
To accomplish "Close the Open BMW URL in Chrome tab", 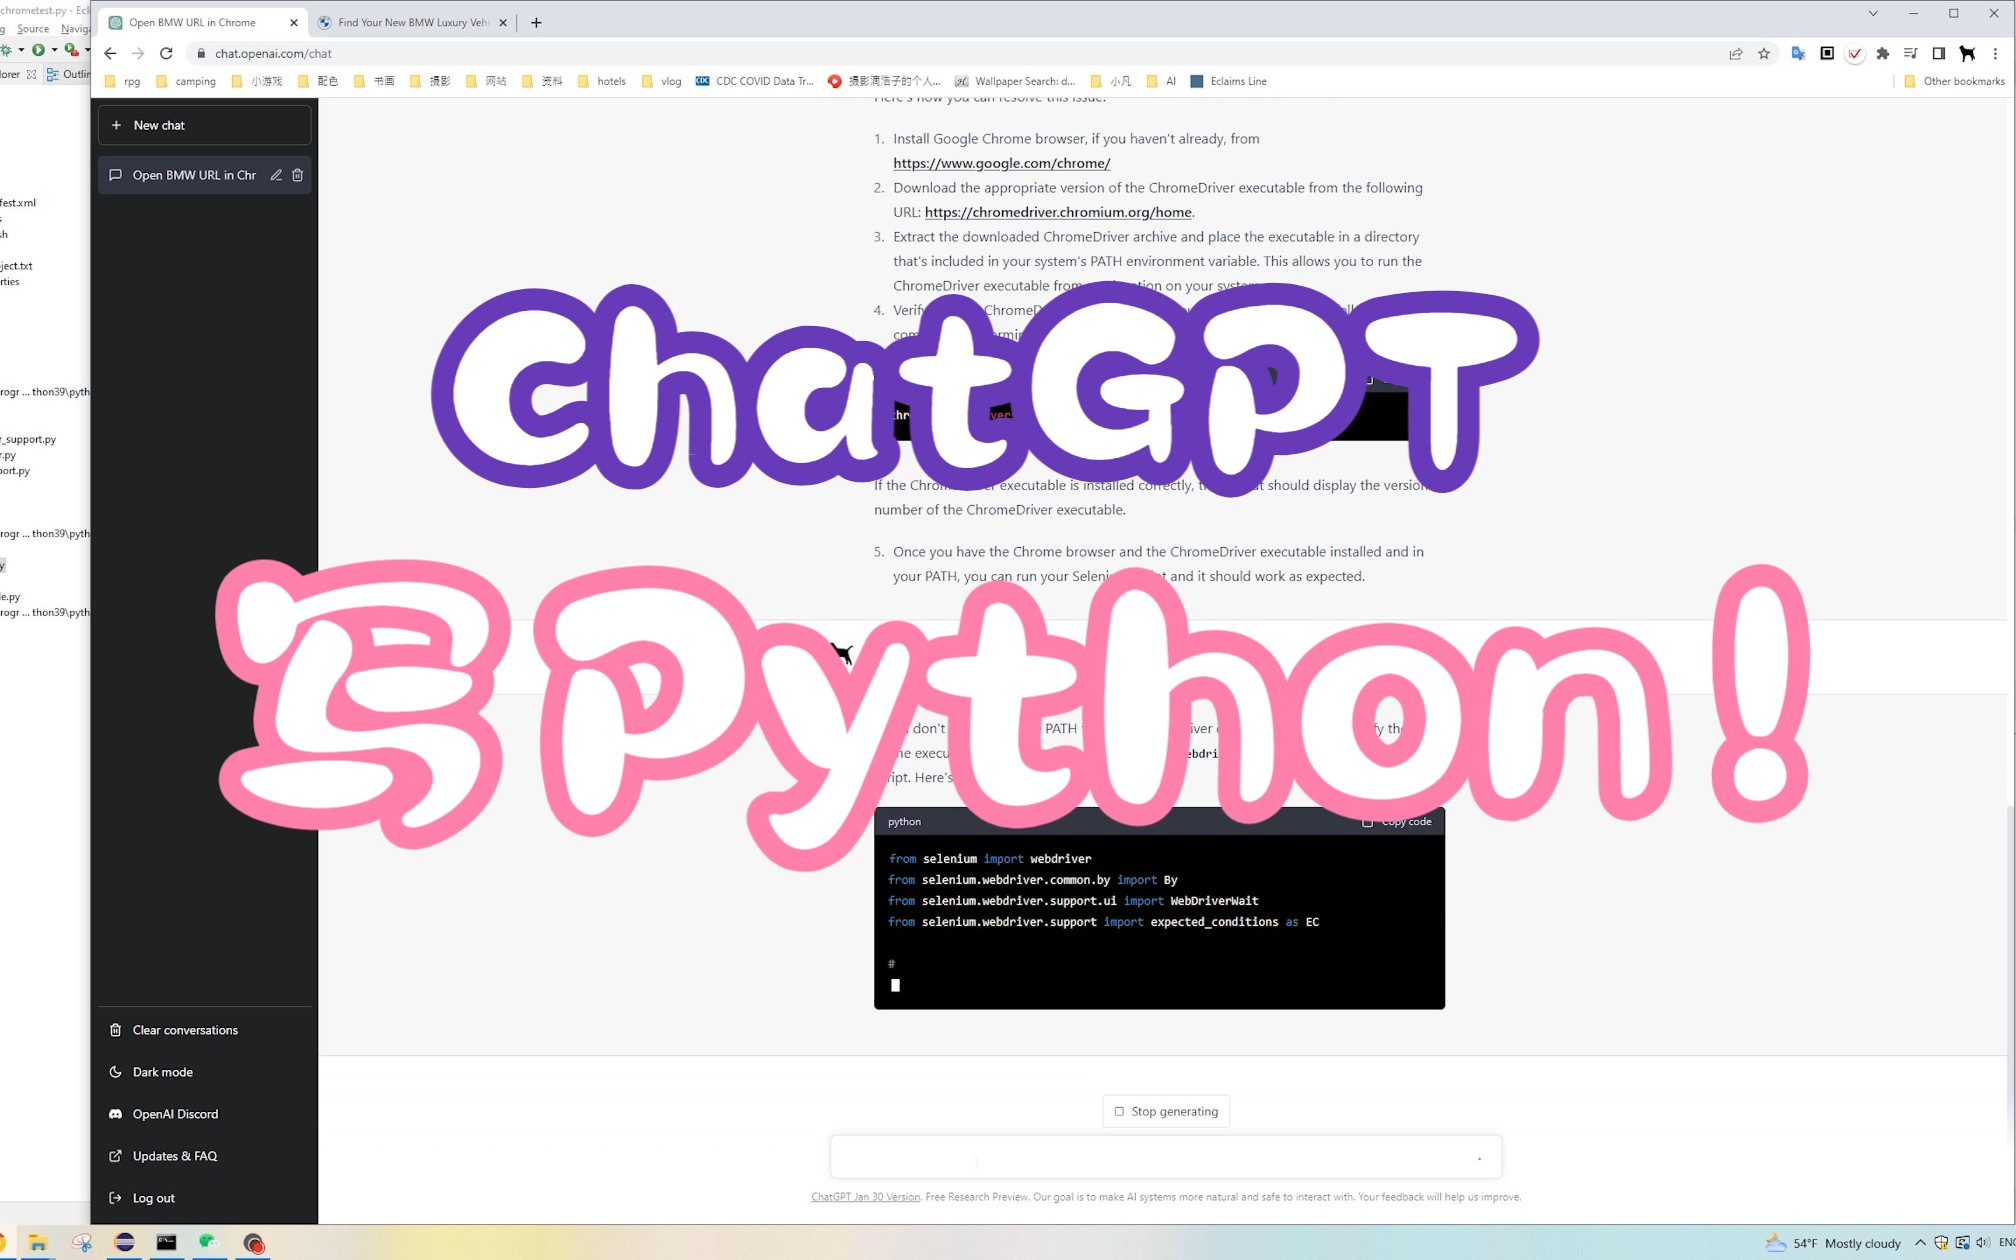I will 294,22.
